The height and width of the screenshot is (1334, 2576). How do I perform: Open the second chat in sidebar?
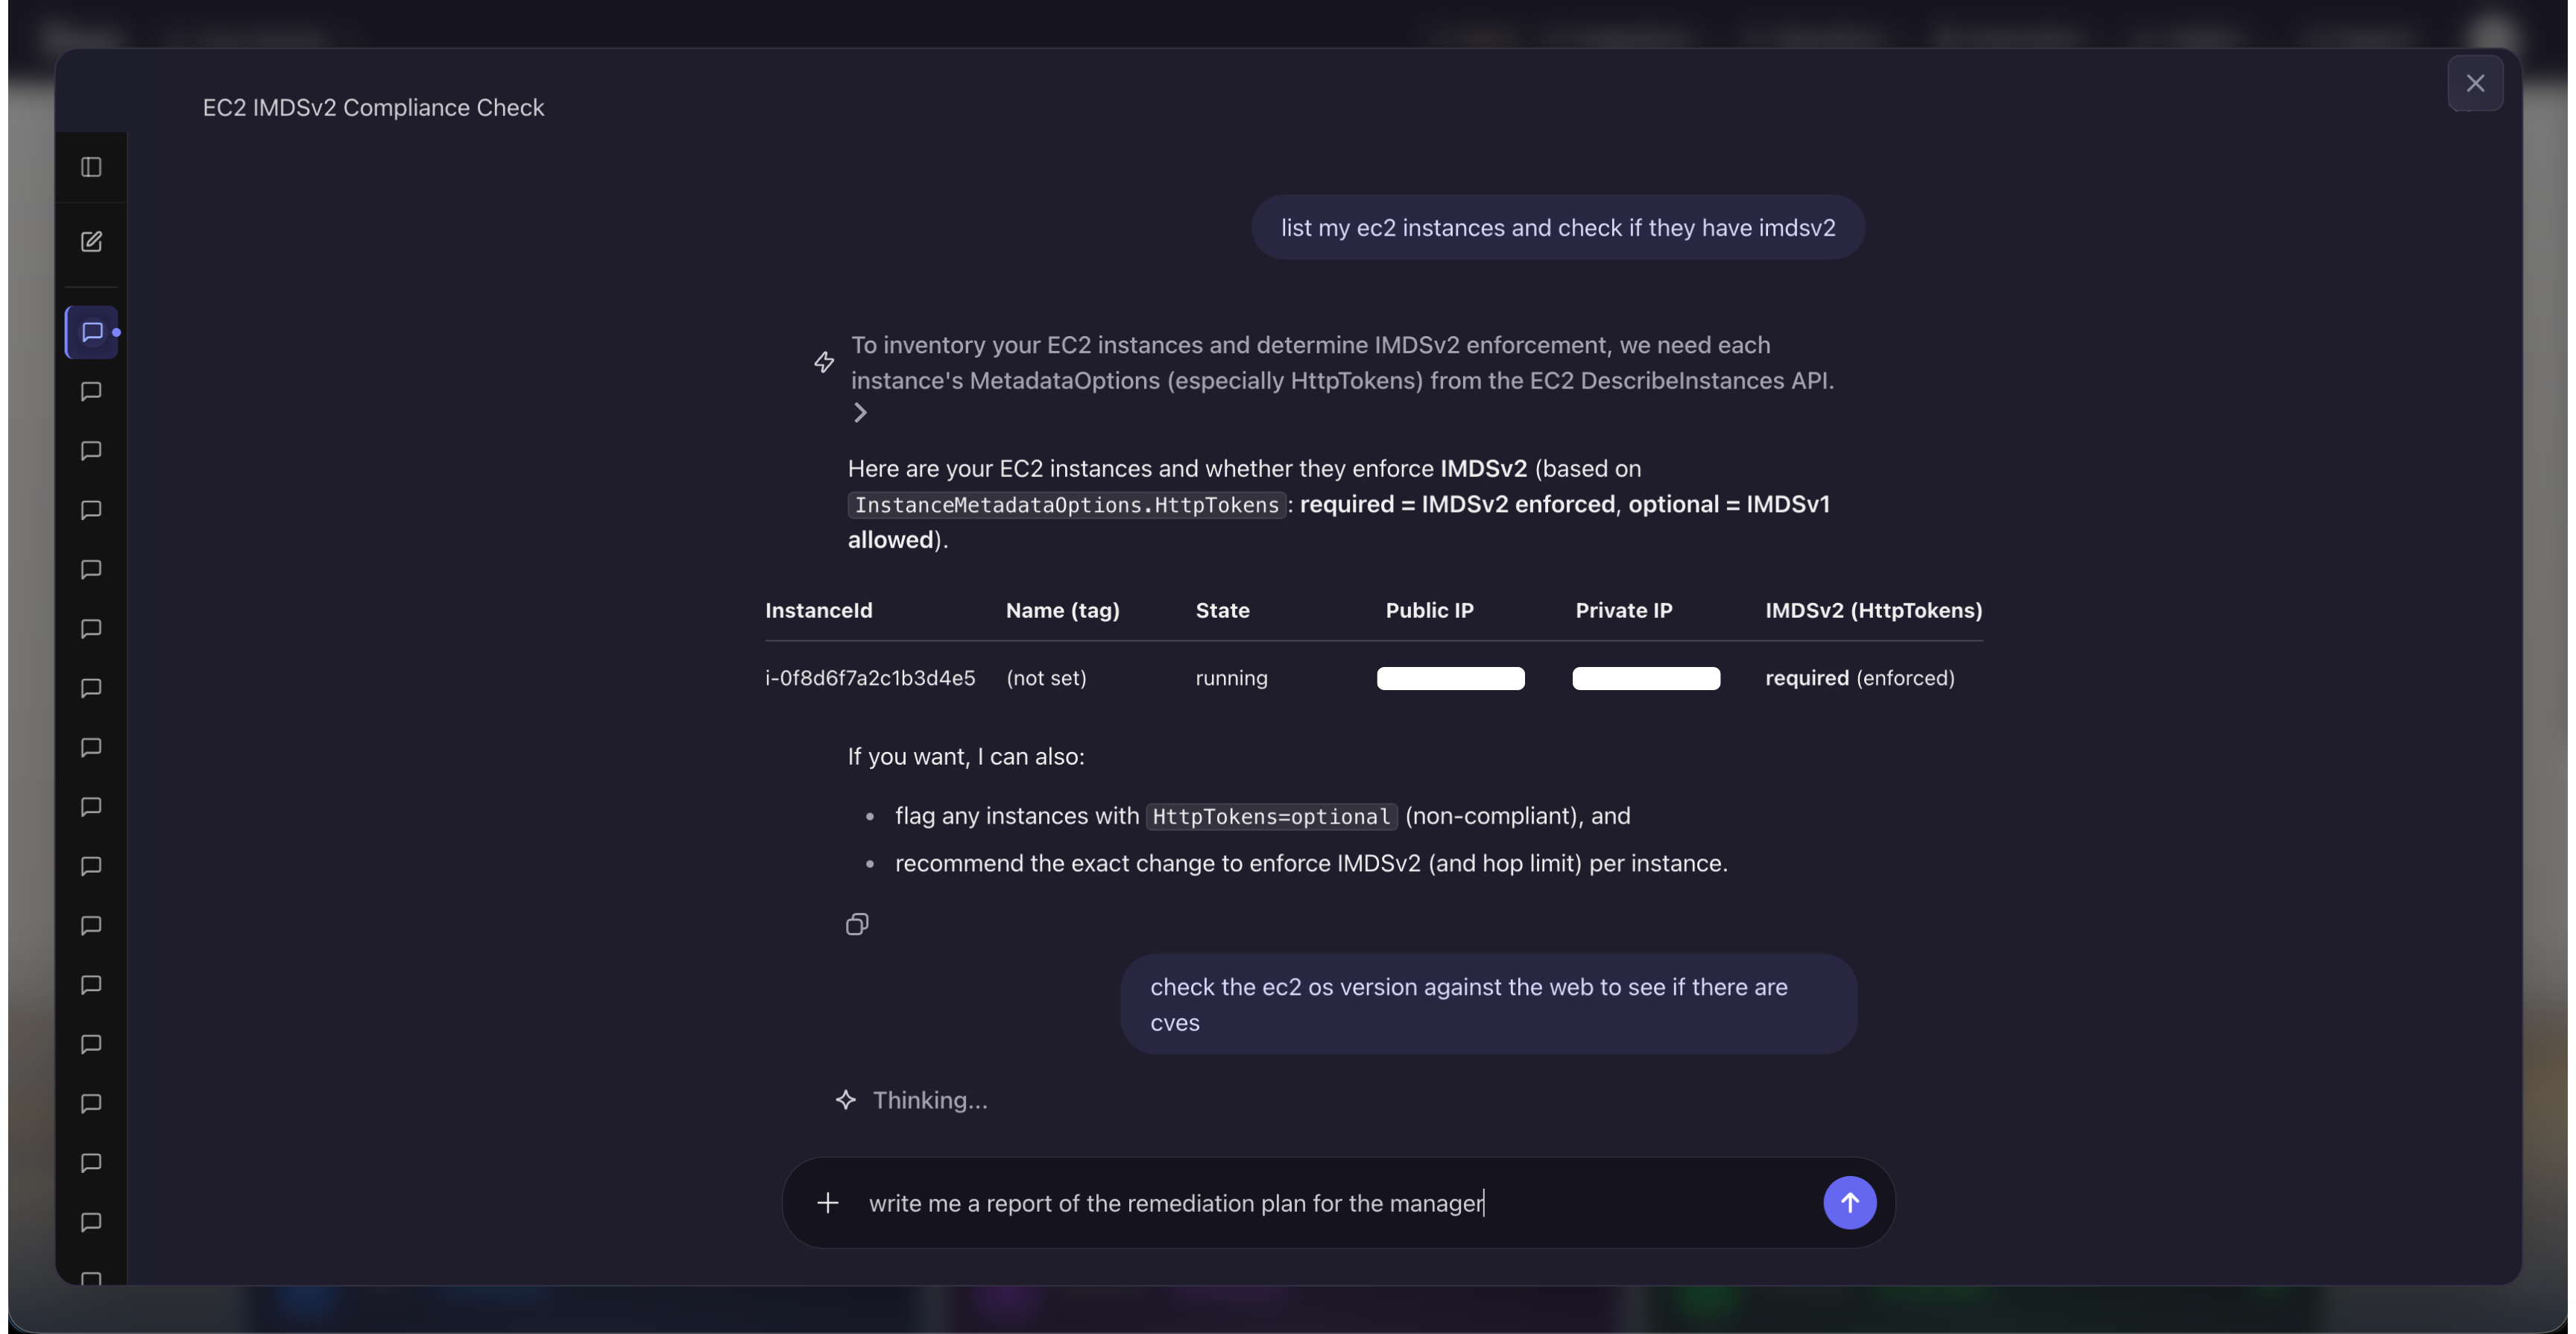point(91,391)
